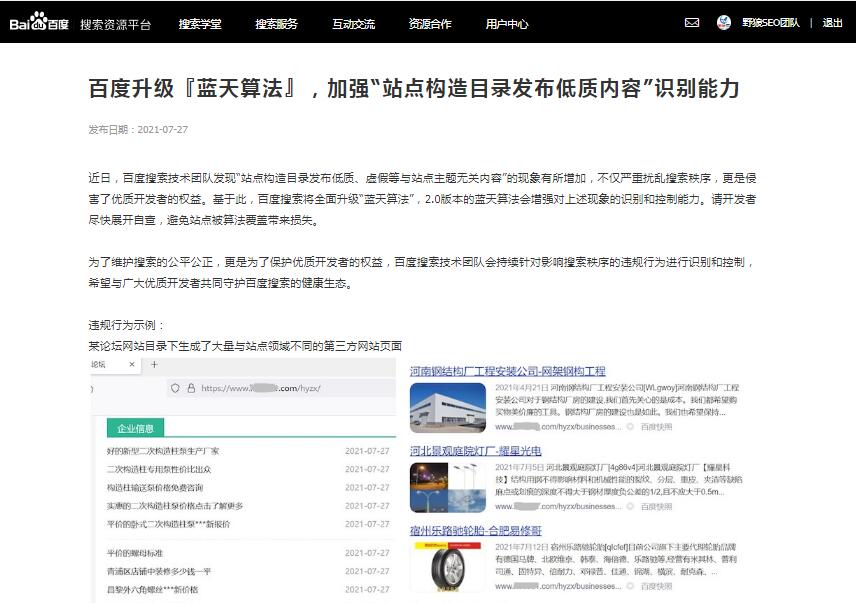
Task: Click the steel factory building thumbnail
Action: pos(447,407)
